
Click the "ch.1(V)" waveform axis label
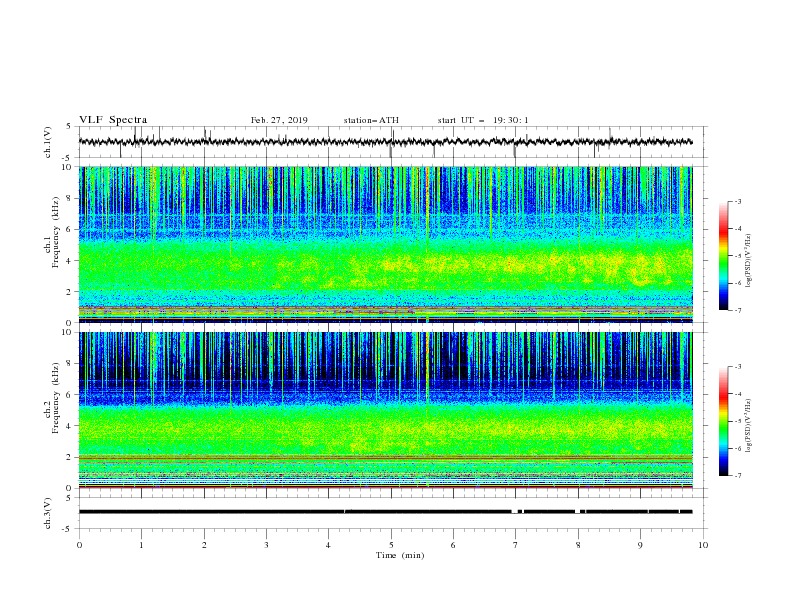[x=48, y=142]
